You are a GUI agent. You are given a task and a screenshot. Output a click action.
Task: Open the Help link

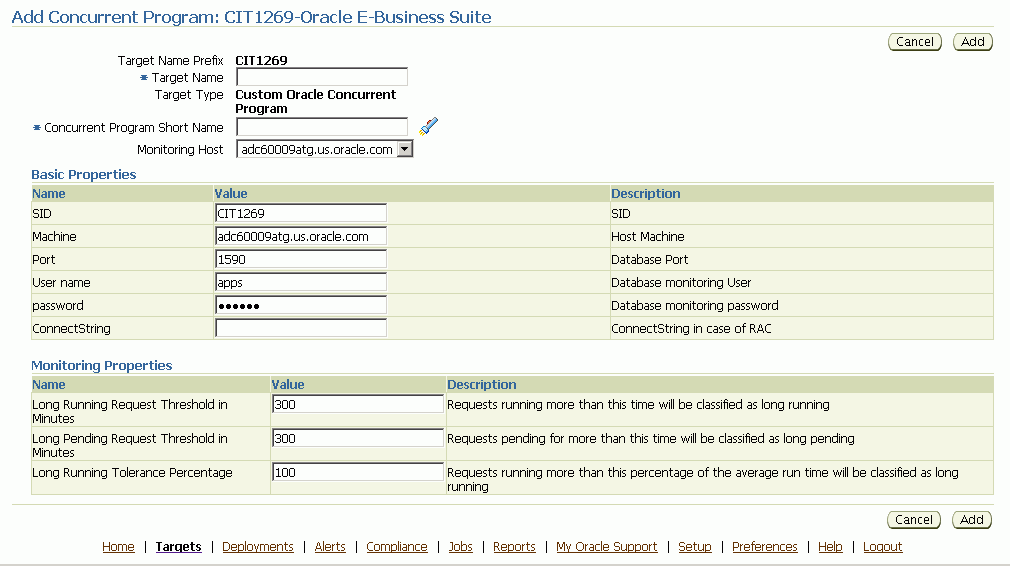click(830, 547)
